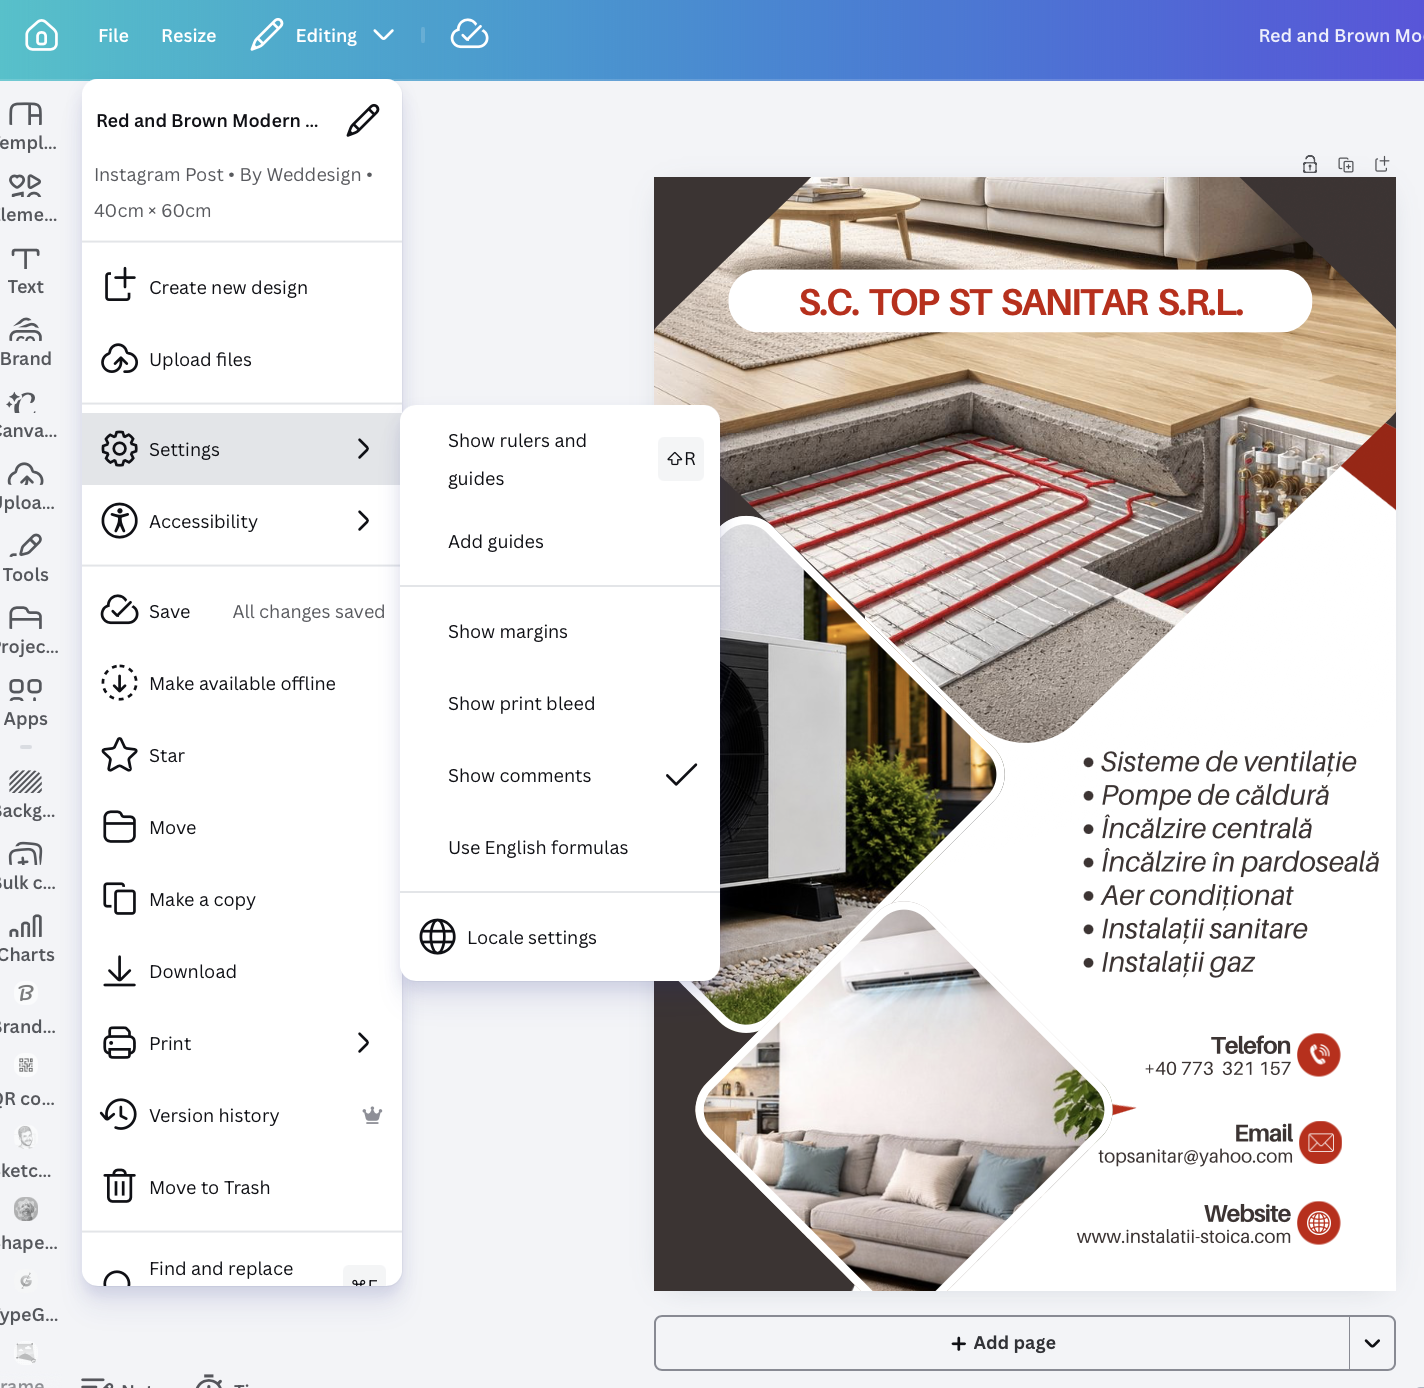
Task: Choose Add guides
Action: (x=560, y=541)
